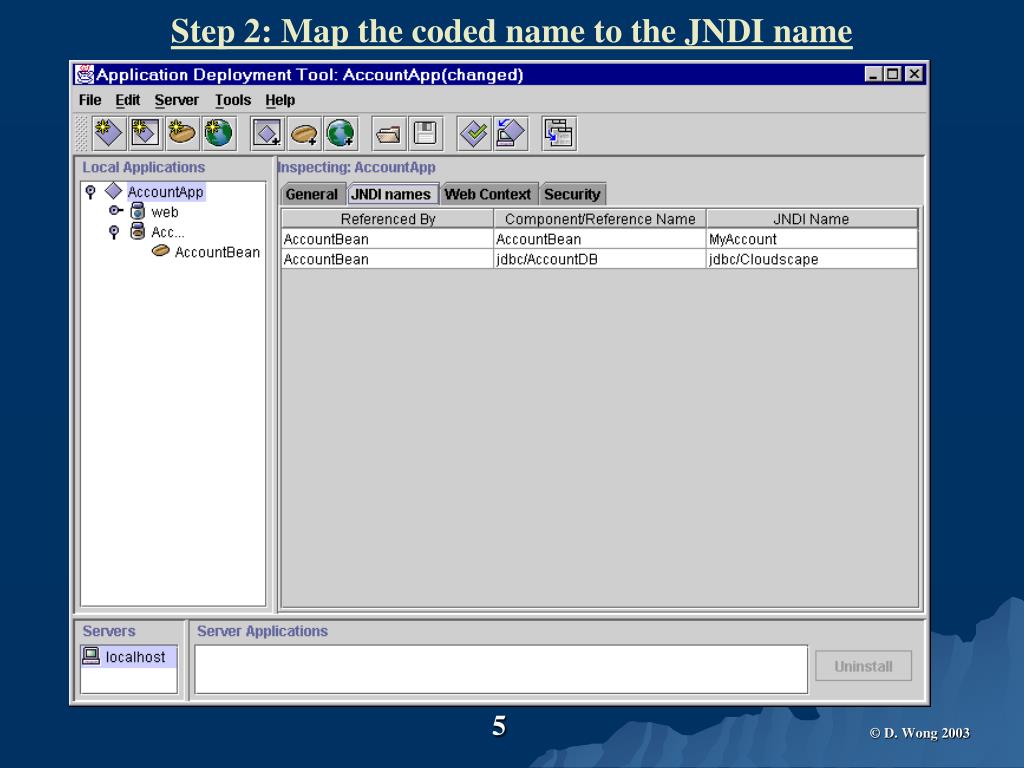Collapse the AccountApp tree node

tap(90, 192)
